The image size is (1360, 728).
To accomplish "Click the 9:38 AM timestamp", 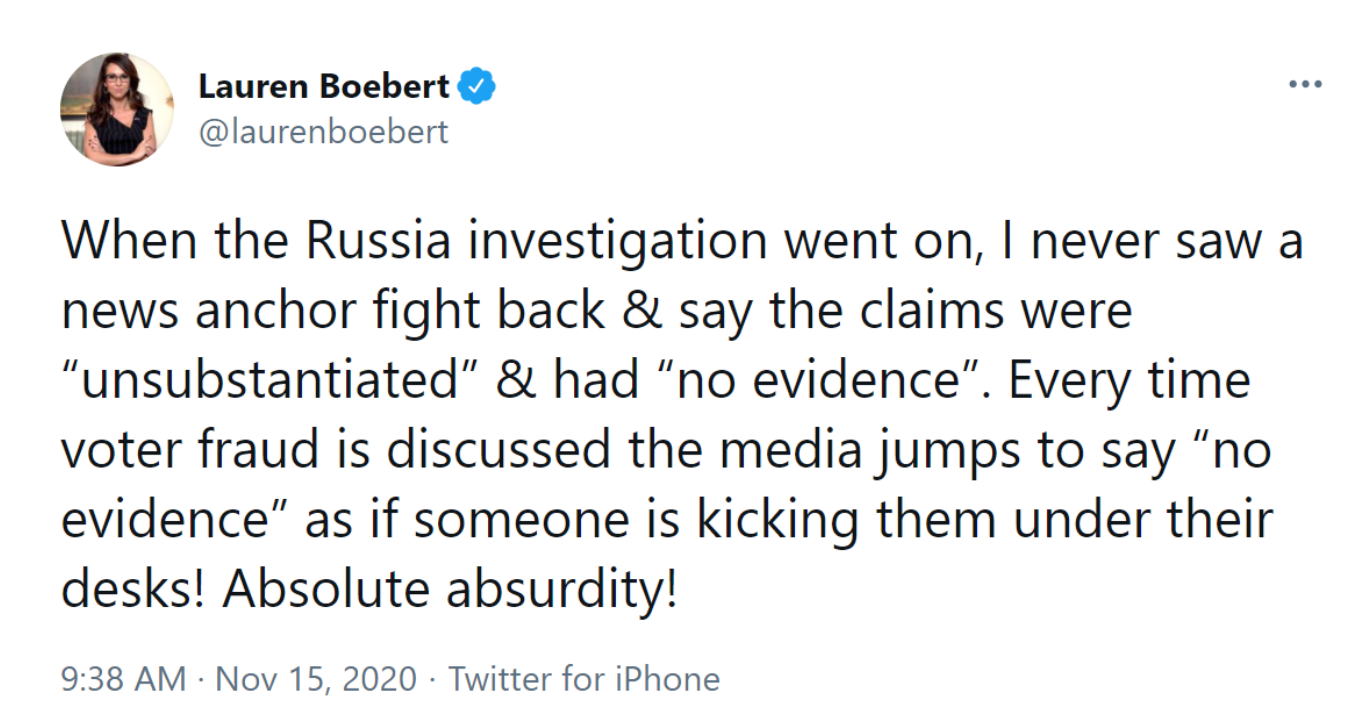I will point(123,679).
